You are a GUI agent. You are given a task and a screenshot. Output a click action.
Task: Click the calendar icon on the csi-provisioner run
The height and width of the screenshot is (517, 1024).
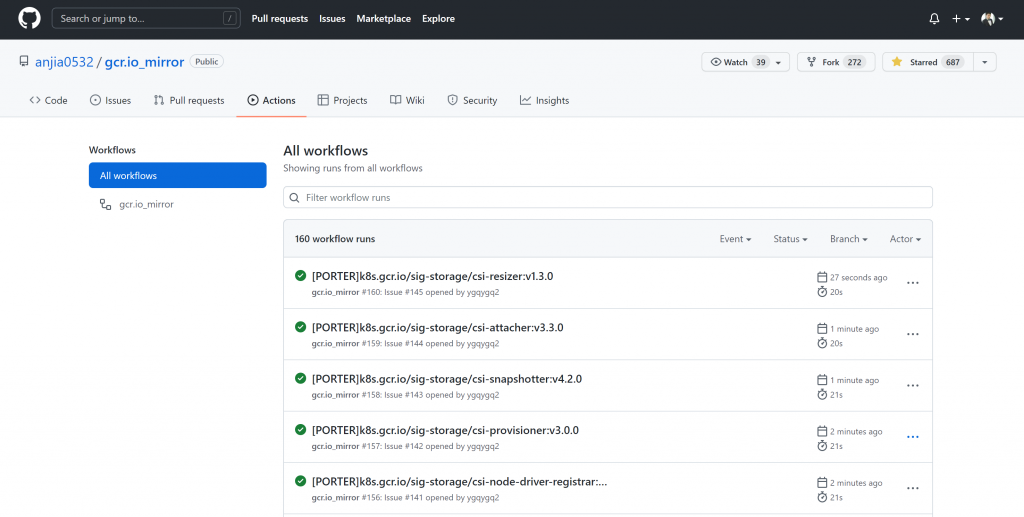point(822,431)
